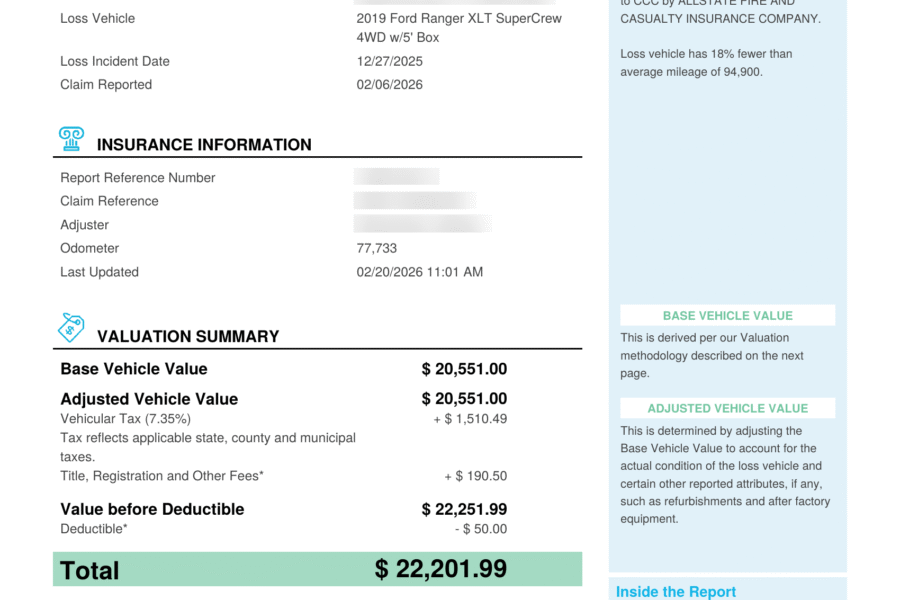
Task: Select the VALUATION SUMMARY section title
Action: 188,337
